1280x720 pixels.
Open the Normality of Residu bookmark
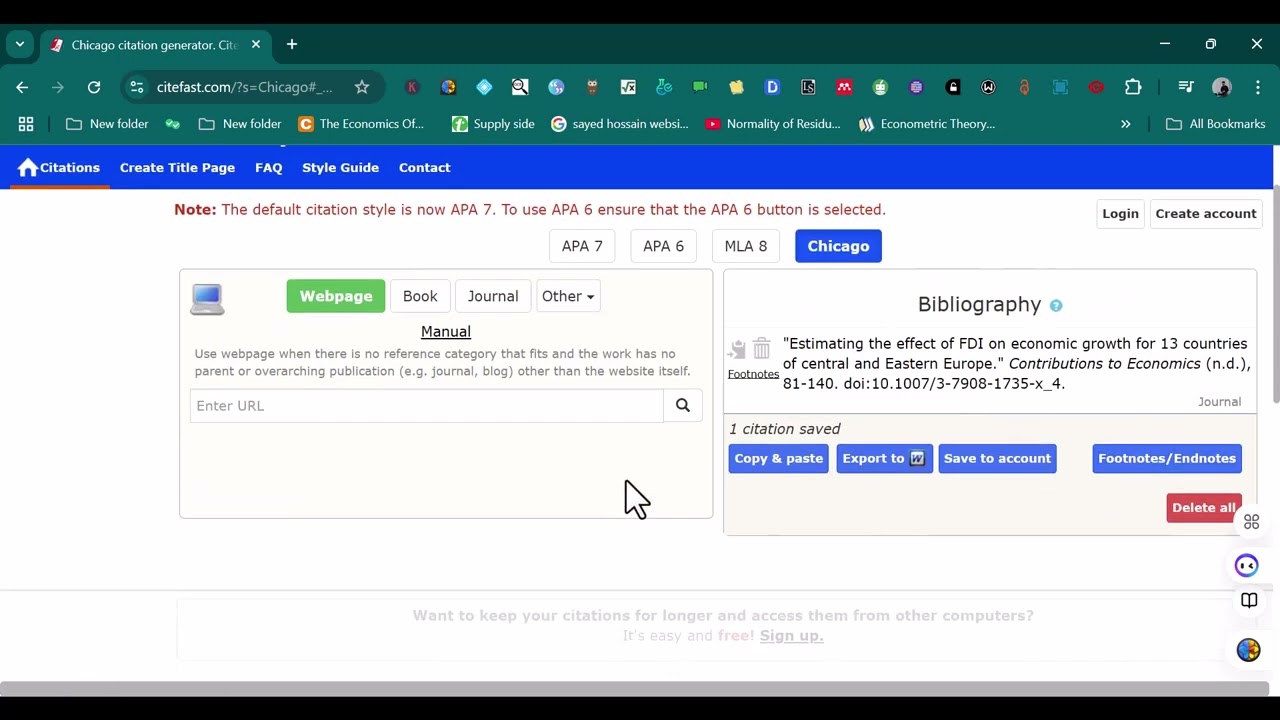(773, 124)
